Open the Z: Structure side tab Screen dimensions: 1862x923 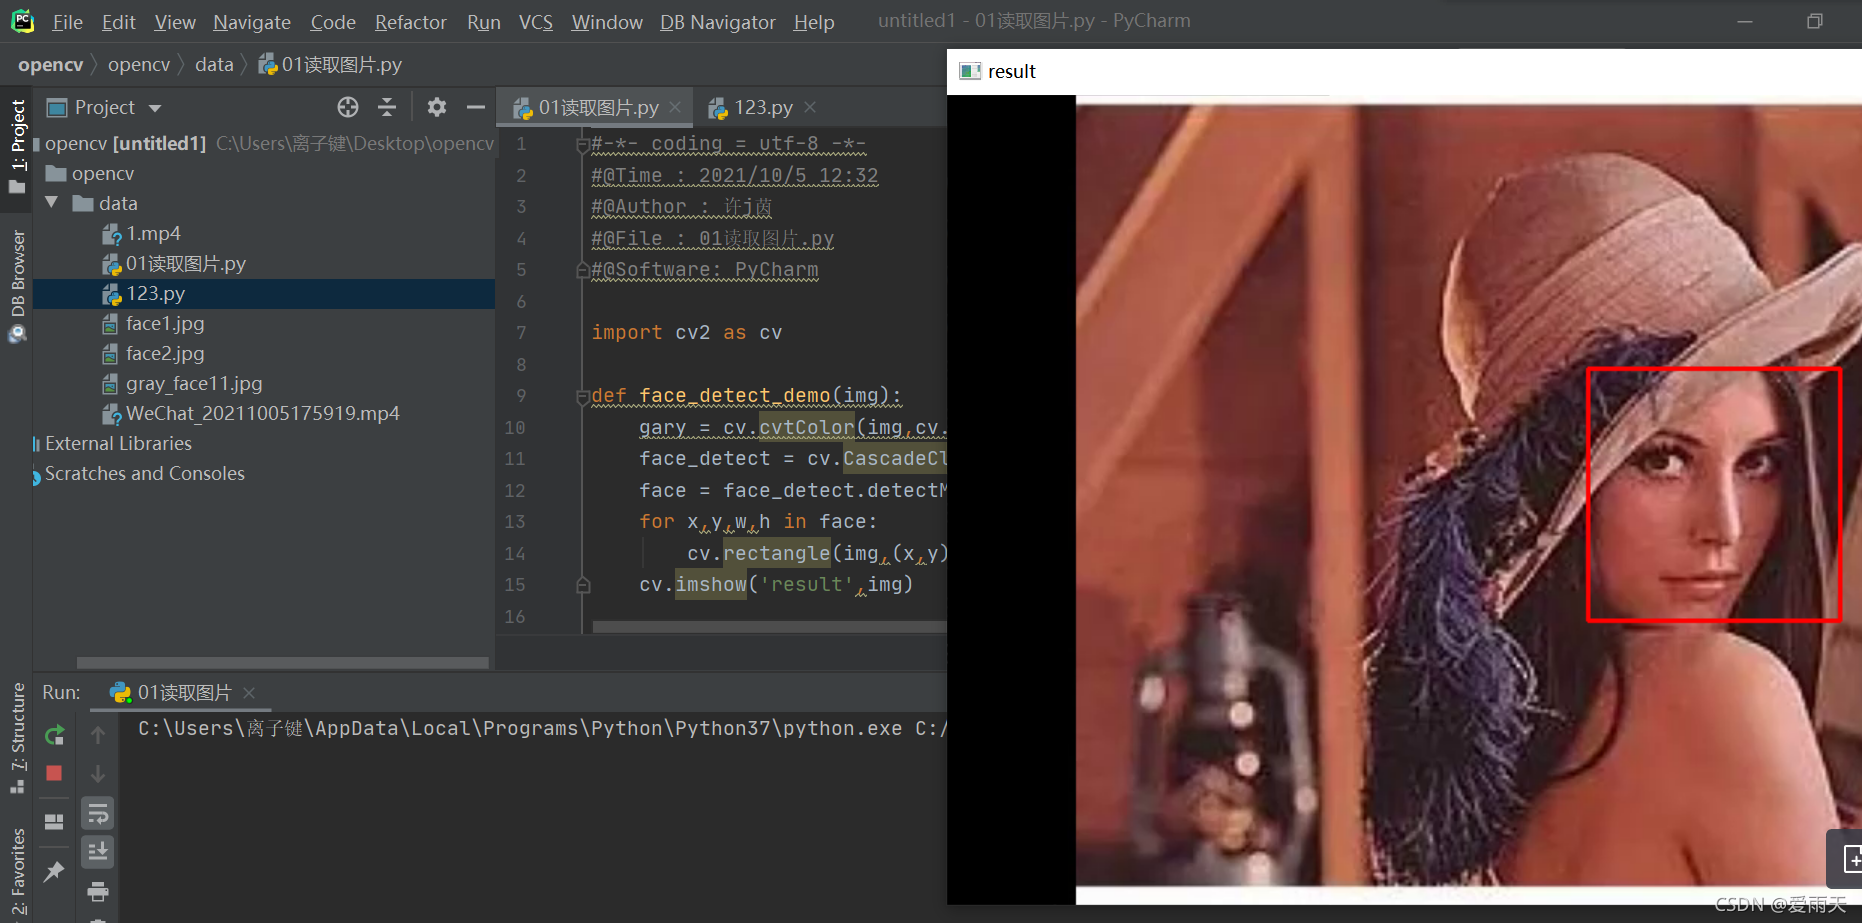[17, 738]
